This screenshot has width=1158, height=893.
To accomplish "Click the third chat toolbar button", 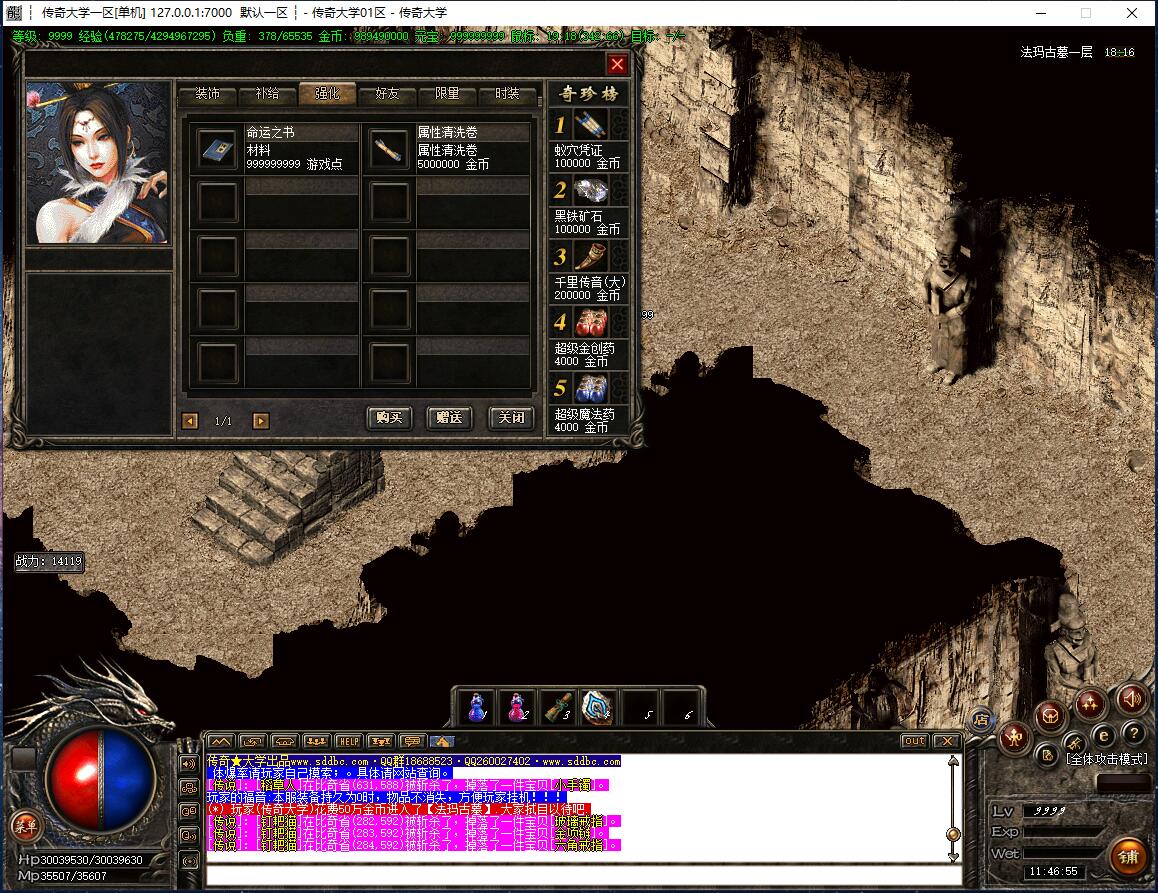I will tap(284, 741).
